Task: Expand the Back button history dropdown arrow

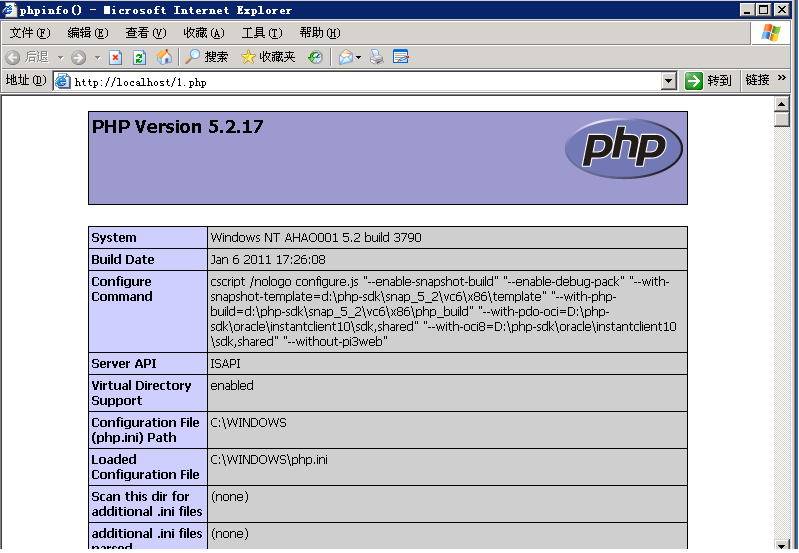Action: click(x=60, y=57)
